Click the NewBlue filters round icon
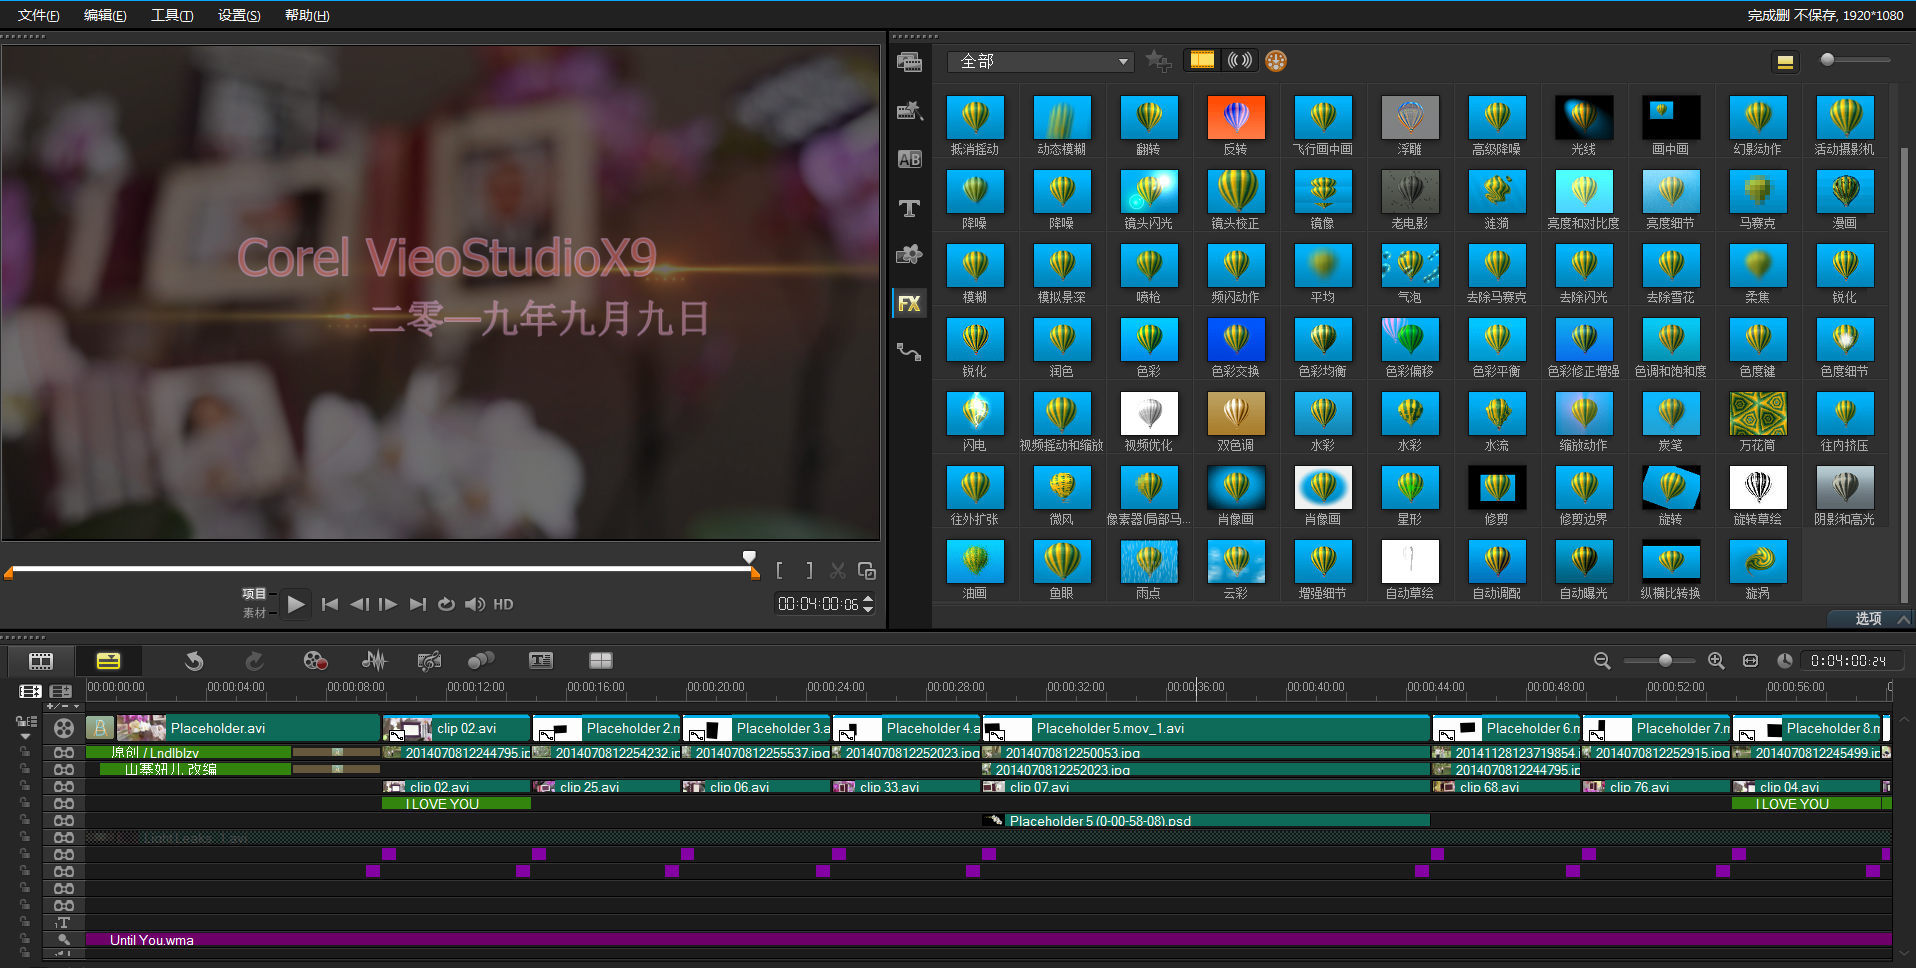 coord(1276,61)
